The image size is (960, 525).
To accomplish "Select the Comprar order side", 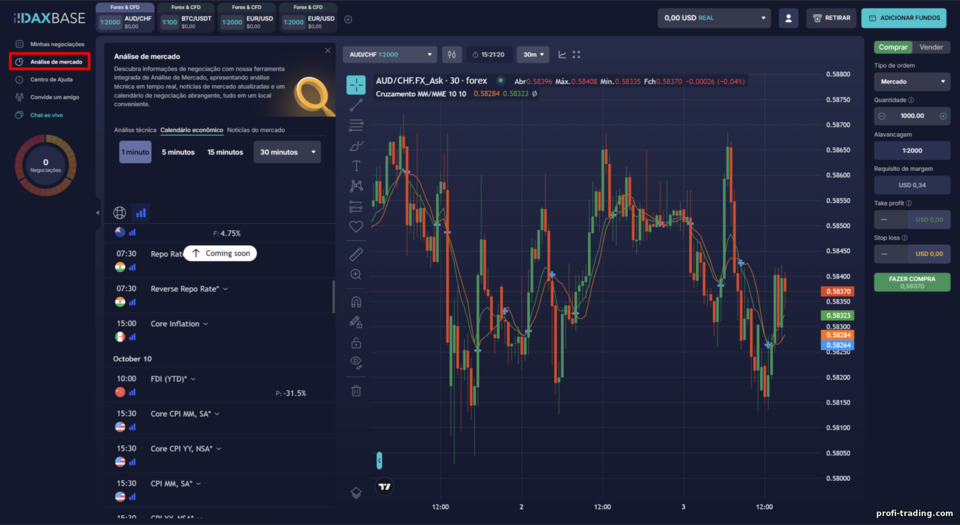I will [x=893, y=47].
